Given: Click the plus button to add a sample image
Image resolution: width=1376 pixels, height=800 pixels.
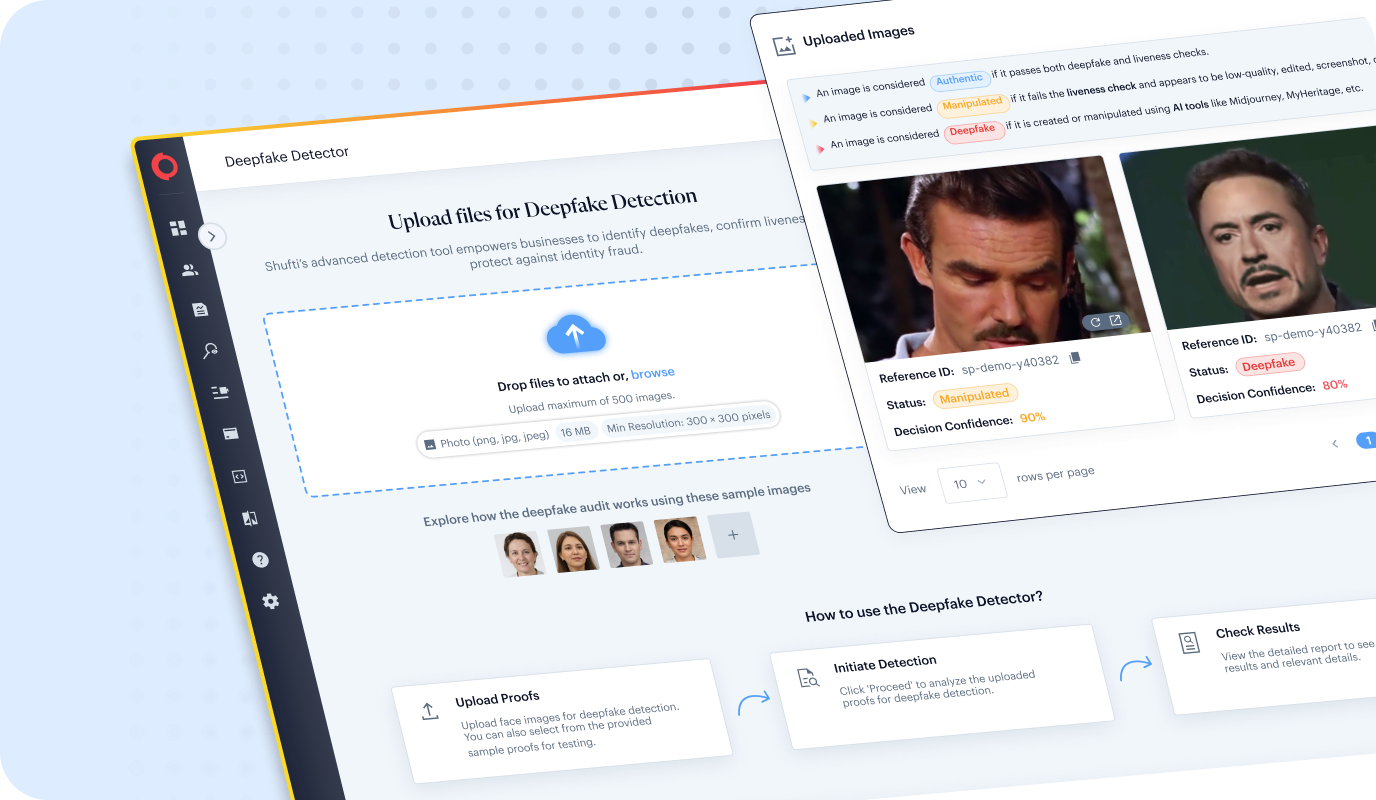Looking at the screenshot, I should (x=733, y=535).
